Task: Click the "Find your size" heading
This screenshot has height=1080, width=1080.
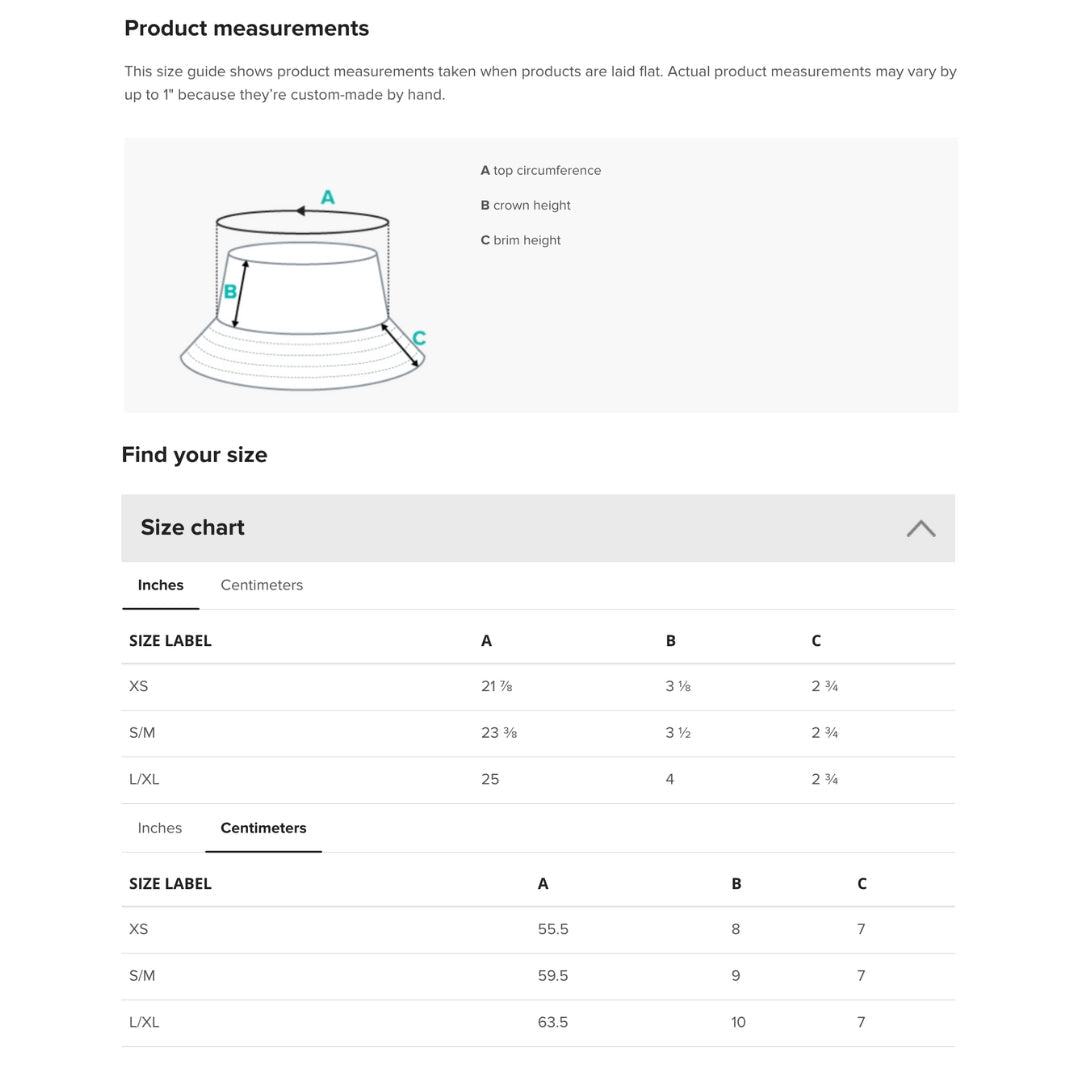Action: (194, 455)
